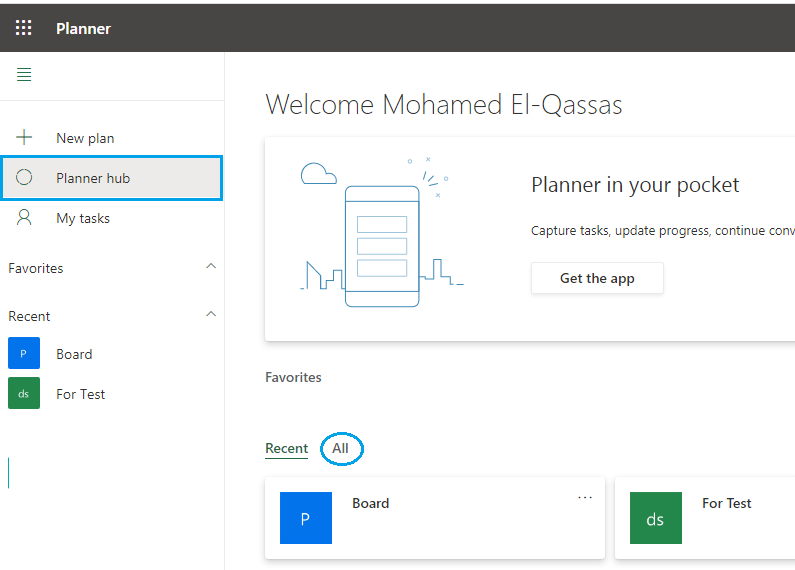Screen dimensions: 795x570
Task: Click the Get the app button
Action: coord(597,278)
